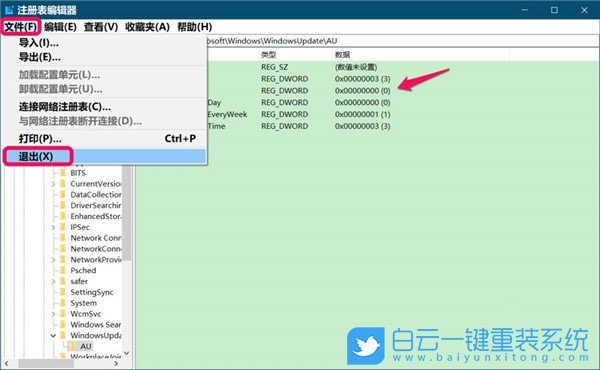Click the EnhancedStorage folder icon
Screen dimensions: 600x370
click(63, 216)
